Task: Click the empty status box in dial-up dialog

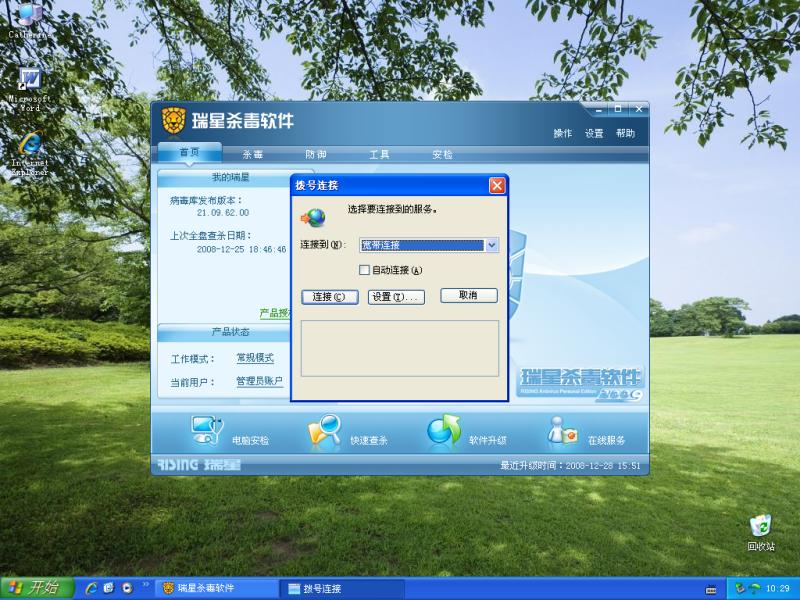Action: (399, 348)
